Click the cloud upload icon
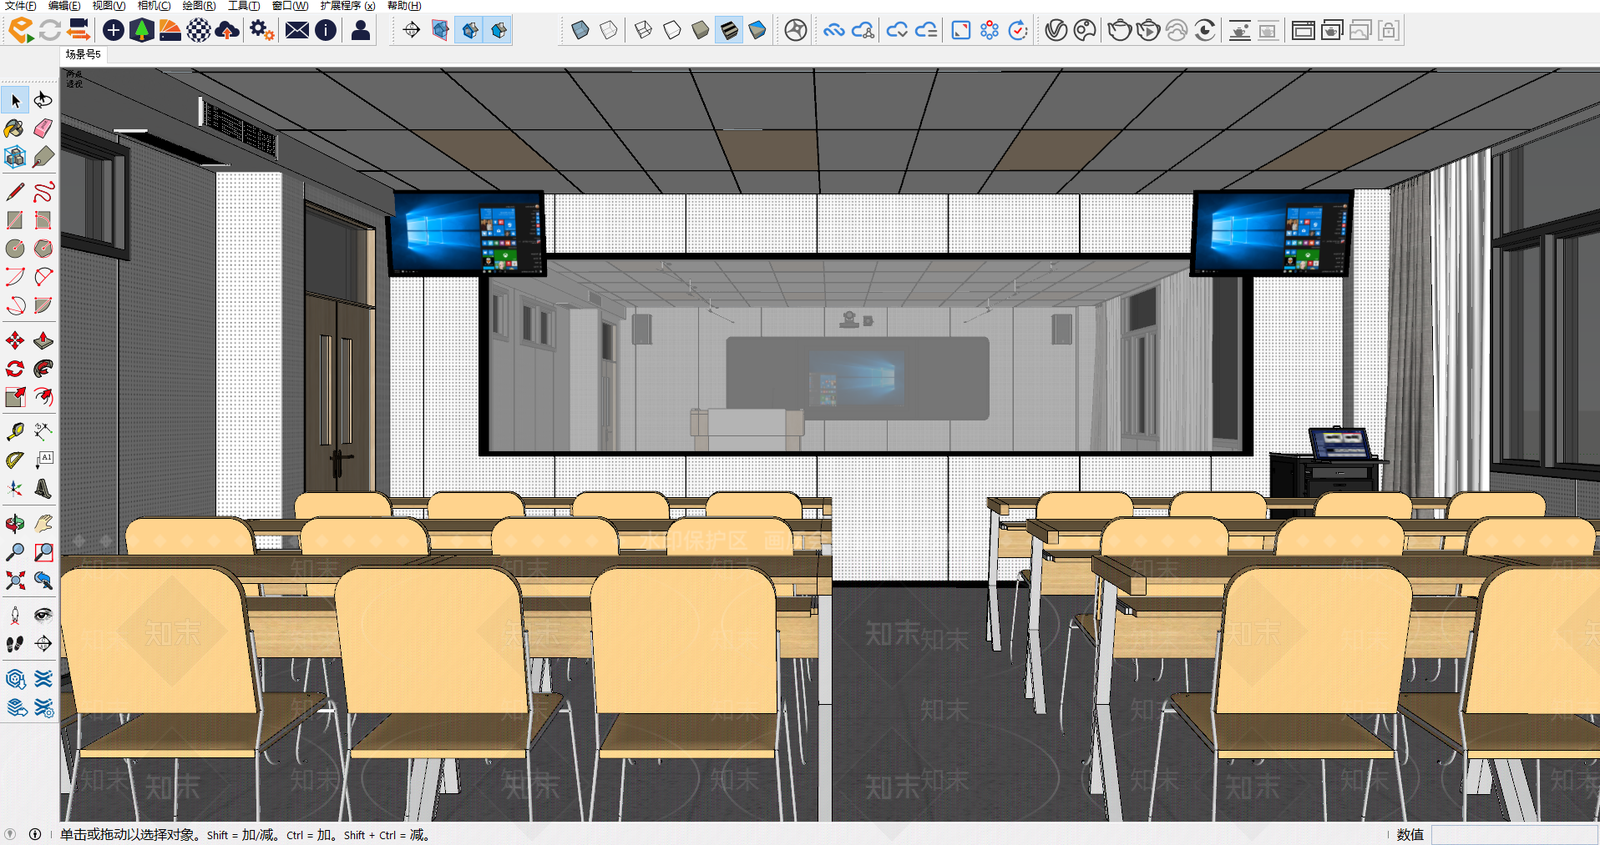 click(x=227, y=30)
